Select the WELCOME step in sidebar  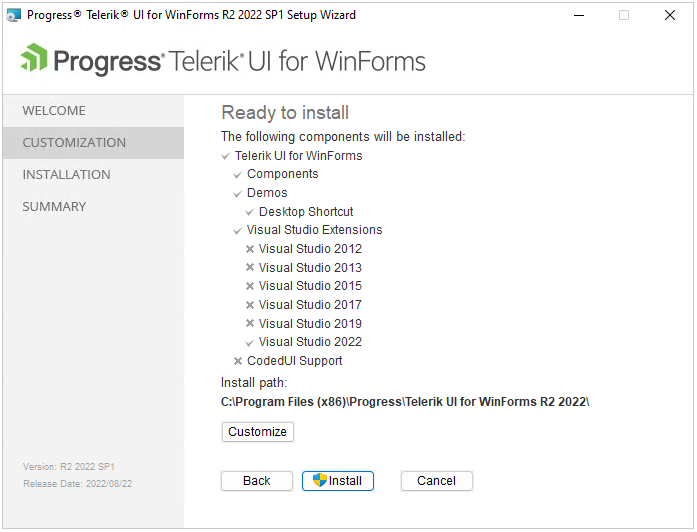click(93, 111)
